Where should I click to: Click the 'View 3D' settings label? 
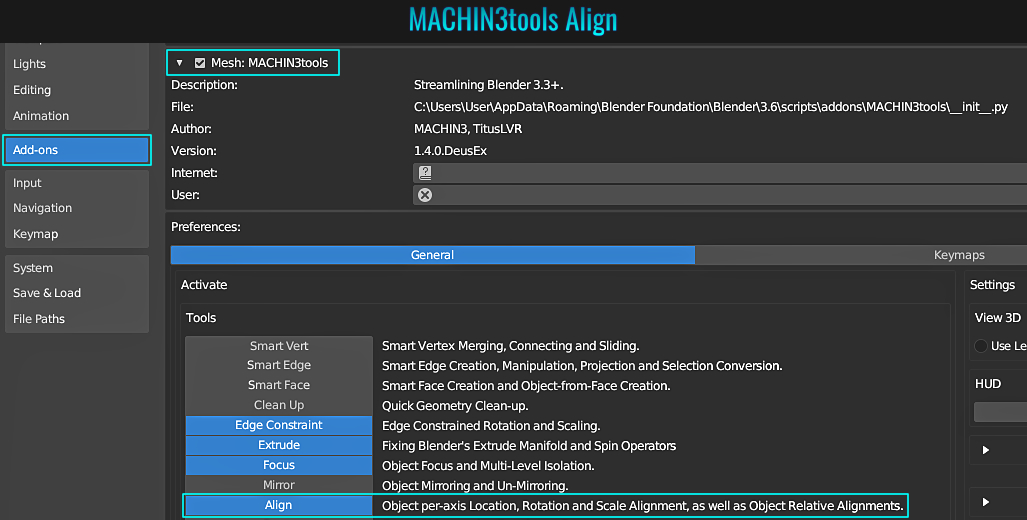tap(998, 318)
